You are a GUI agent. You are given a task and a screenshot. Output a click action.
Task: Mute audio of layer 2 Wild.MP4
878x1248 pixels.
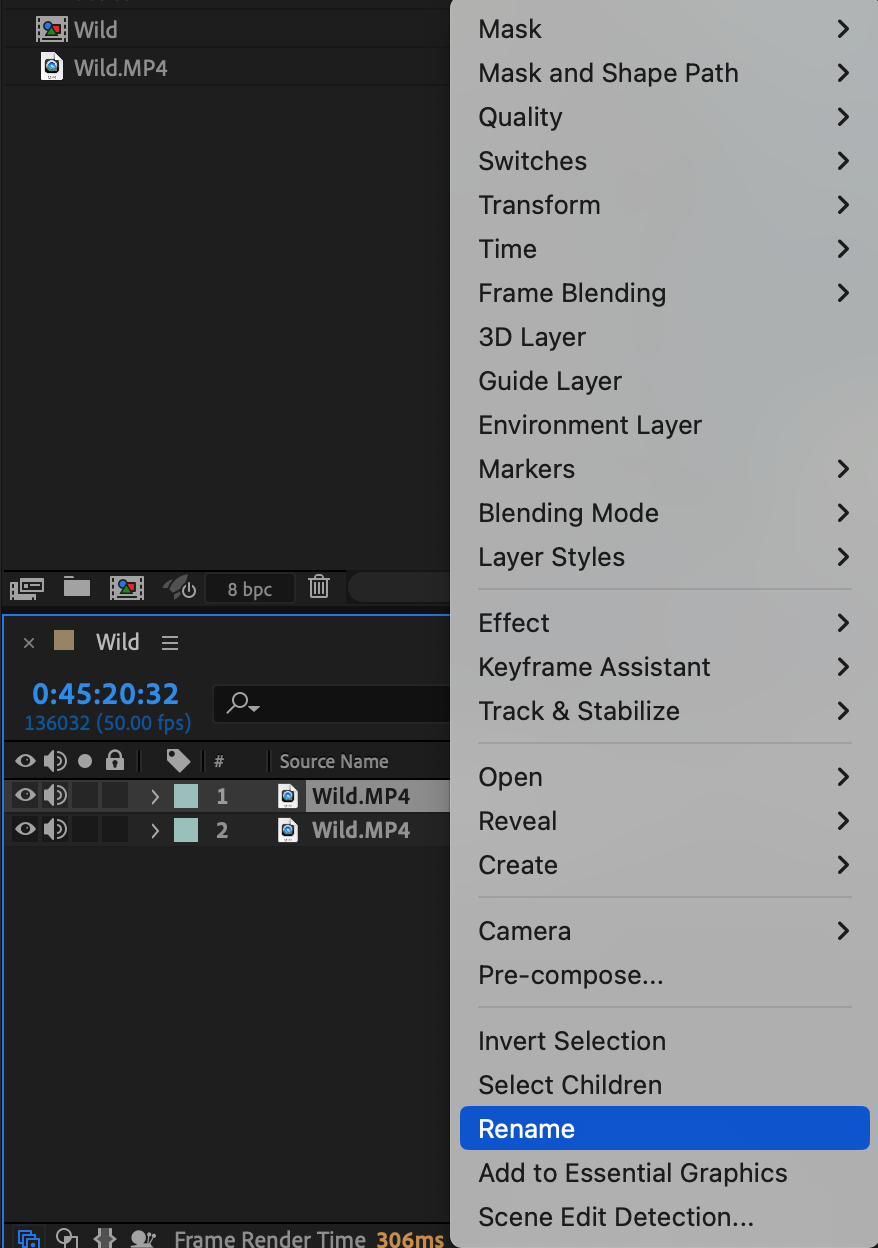55,829
